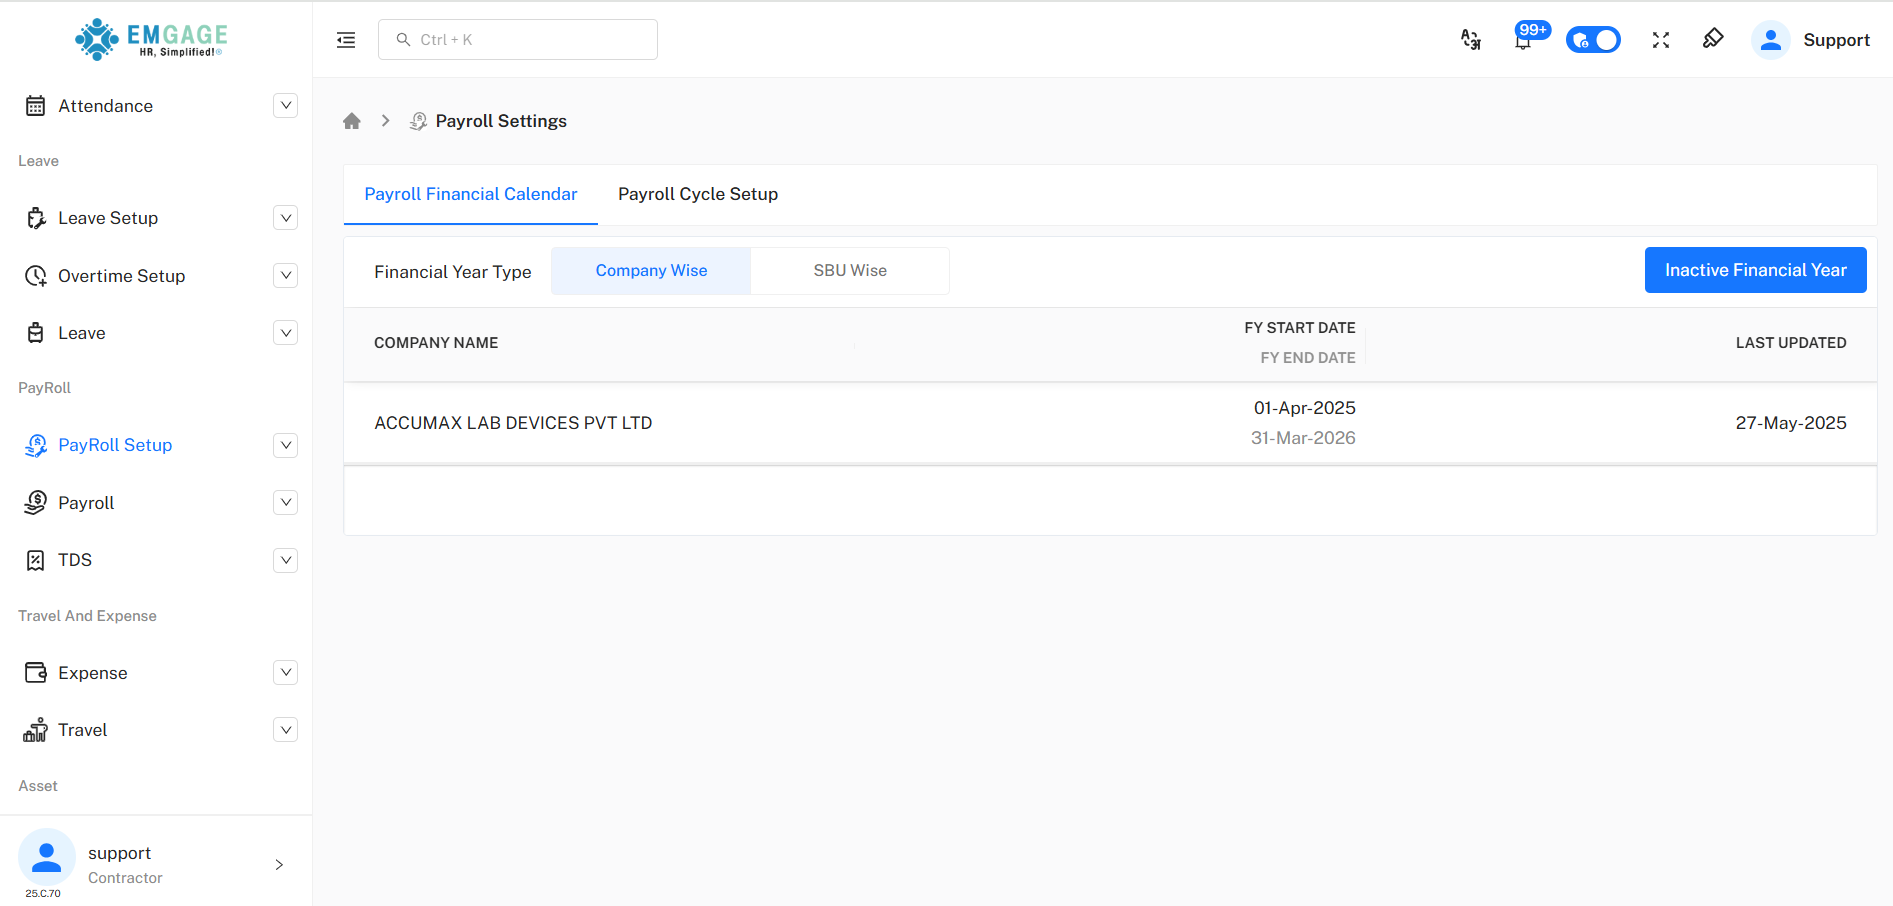Enter fullscreen mode using expand icon
Viewport: 1893px width, 906px height.
click(x=1661, y=40)
